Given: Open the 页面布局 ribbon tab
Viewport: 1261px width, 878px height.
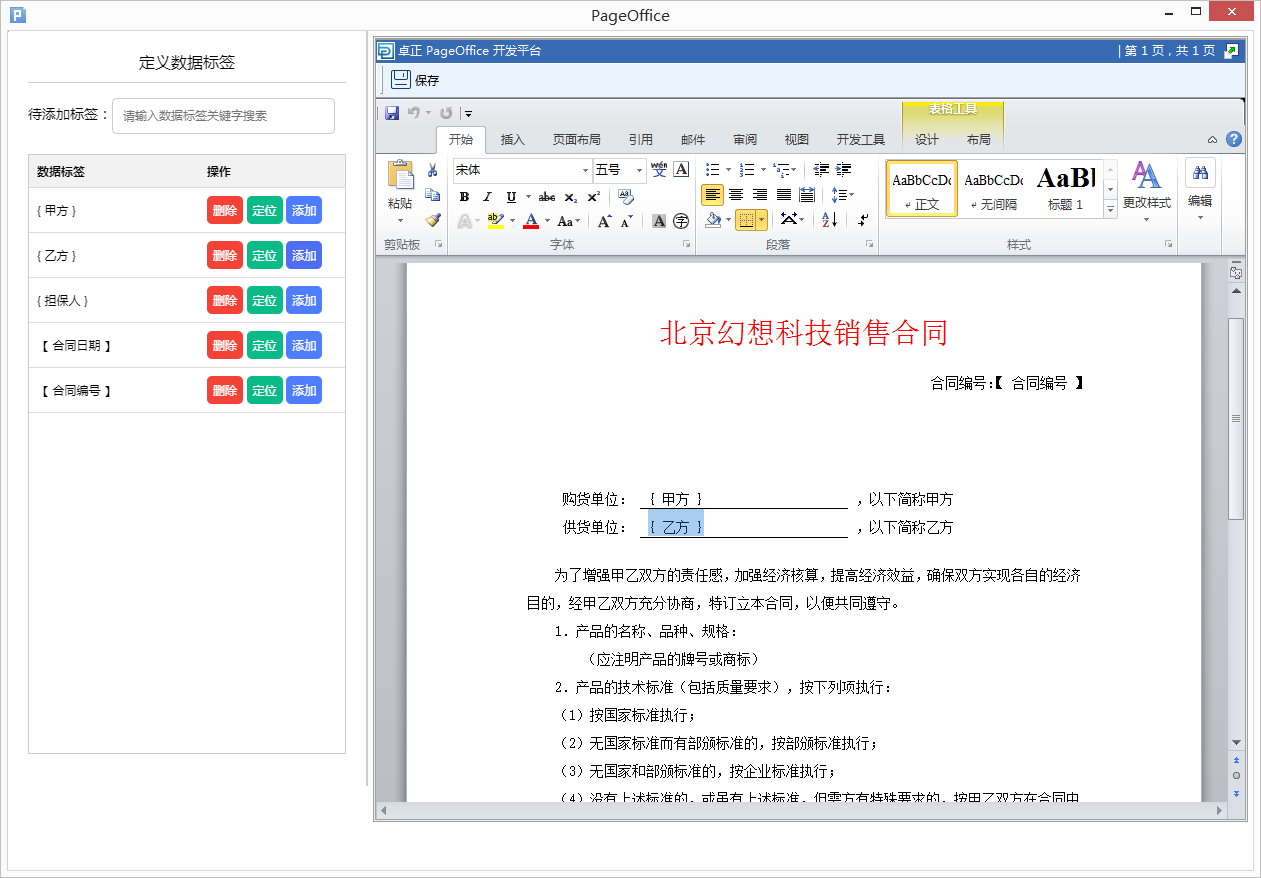Looking at the screenshot, I should coord(577,140).
